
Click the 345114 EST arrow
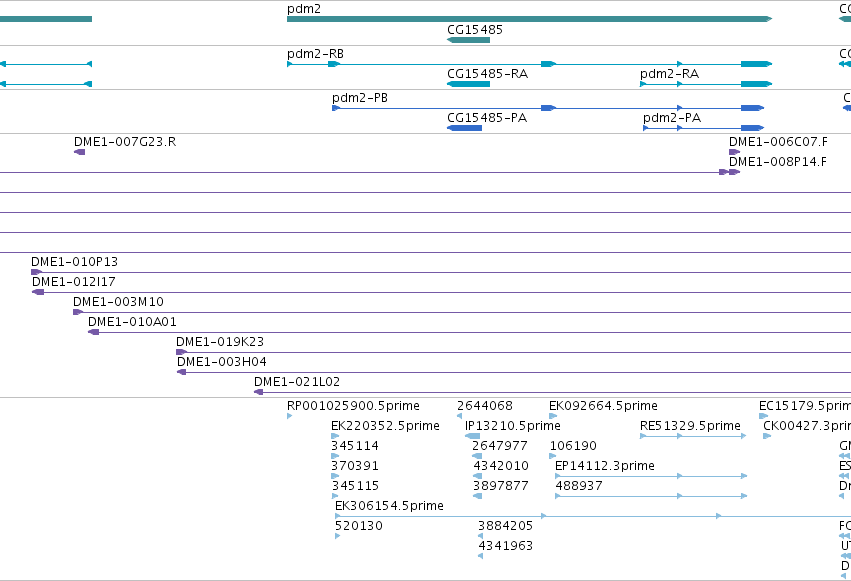coord(335,456)
